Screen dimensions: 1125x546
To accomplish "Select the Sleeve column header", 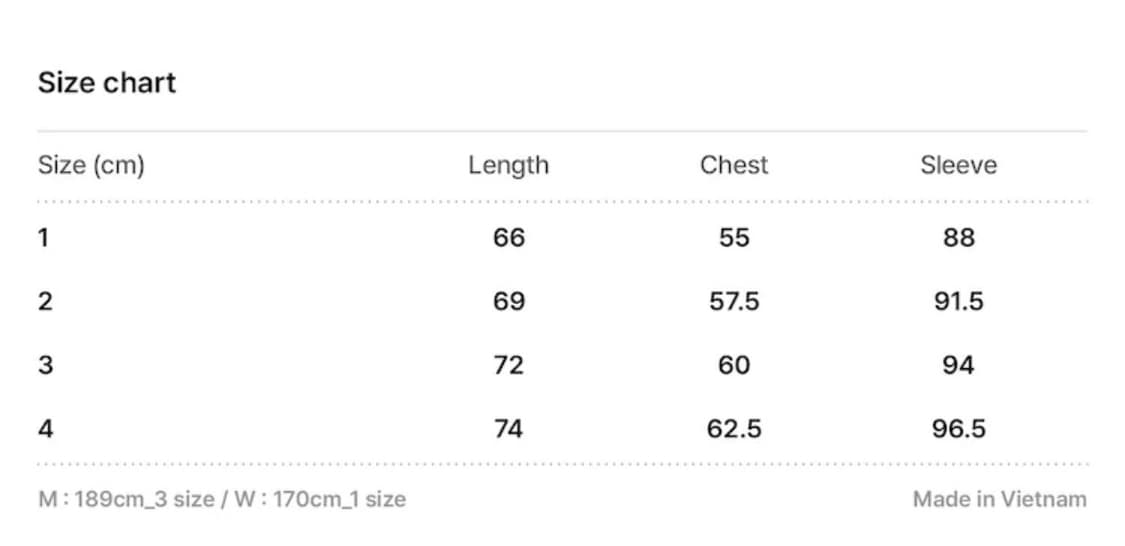I will click(958, 165).
